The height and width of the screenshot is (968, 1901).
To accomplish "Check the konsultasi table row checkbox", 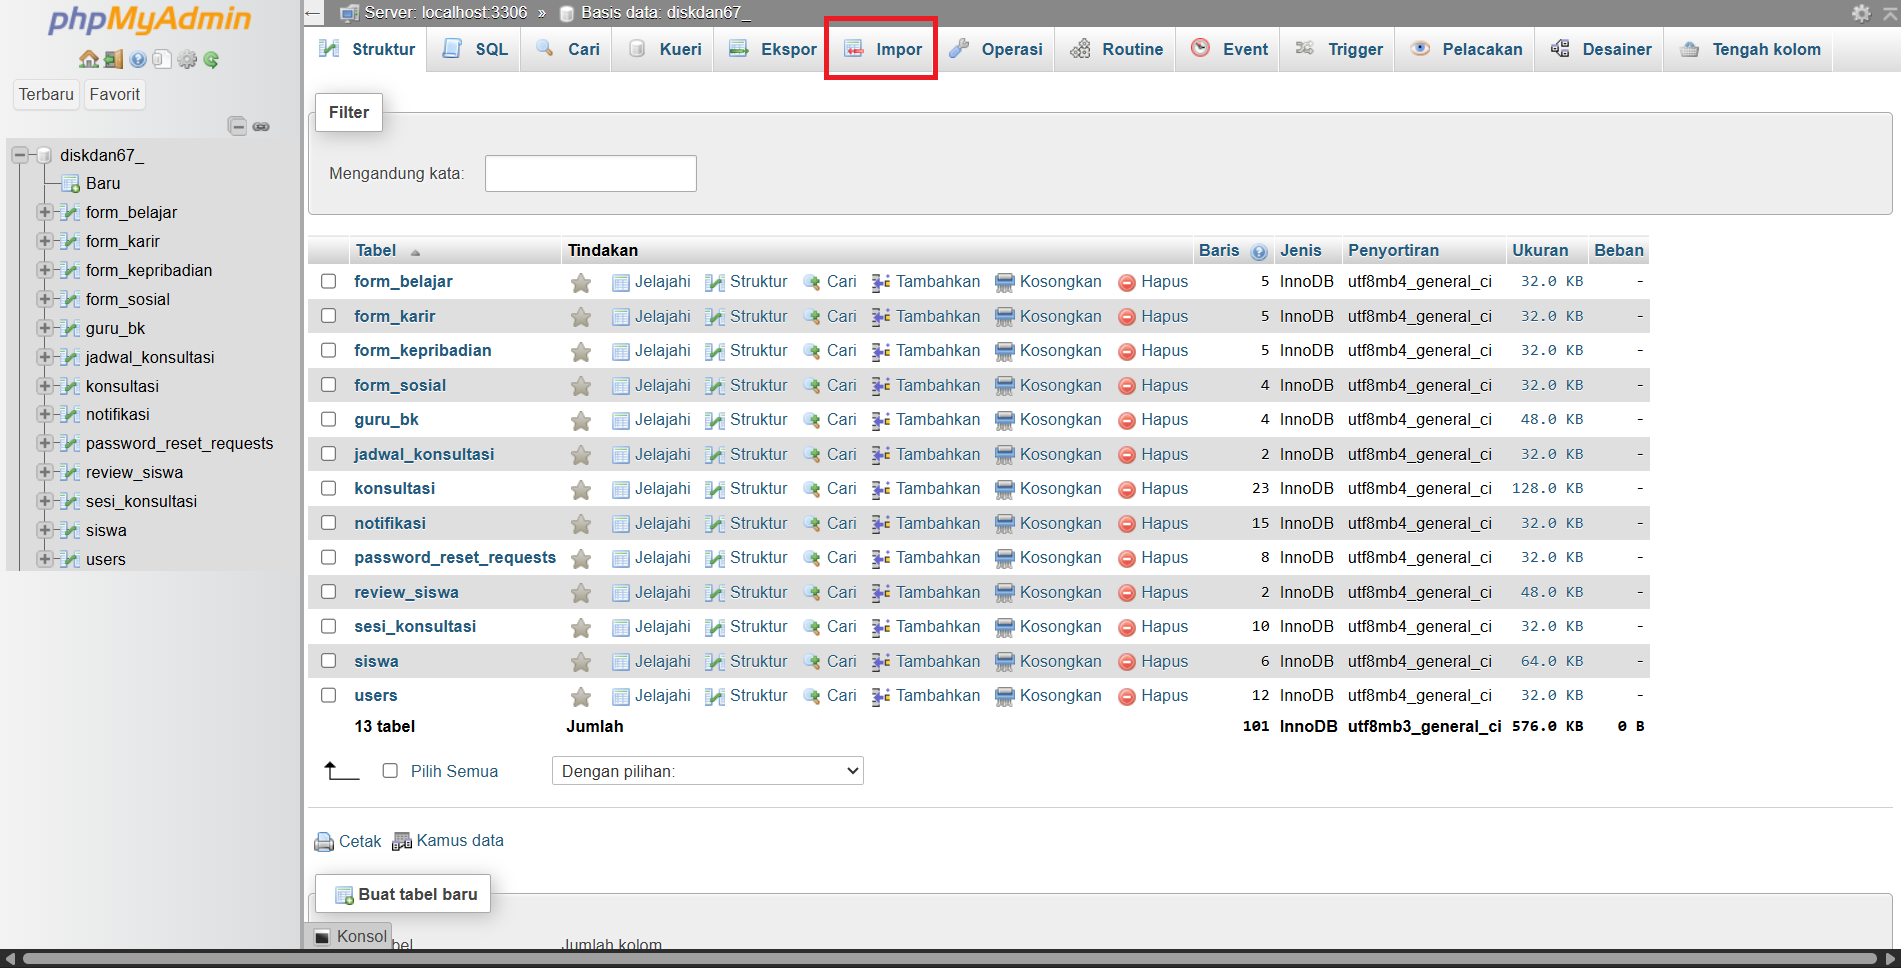I will [328, 489].
